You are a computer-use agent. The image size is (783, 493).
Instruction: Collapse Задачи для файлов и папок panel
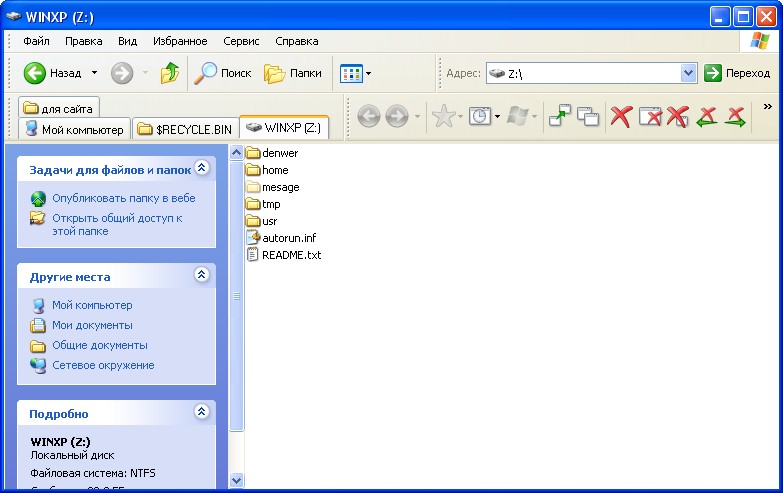click(202, 168)
